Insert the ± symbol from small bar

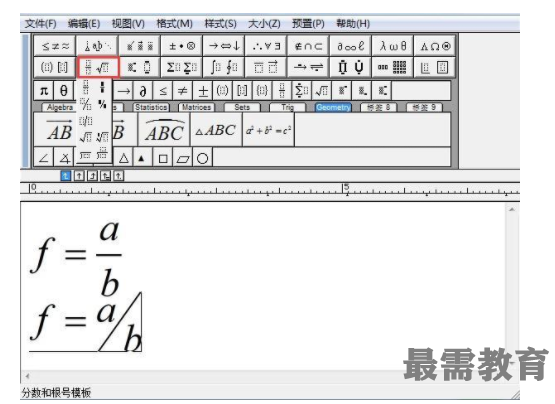(203, 91)
